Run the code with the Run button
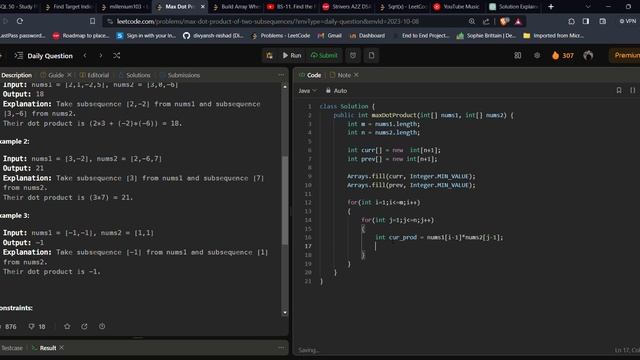Viewport: 640px width, 360px height. point(292,56)
